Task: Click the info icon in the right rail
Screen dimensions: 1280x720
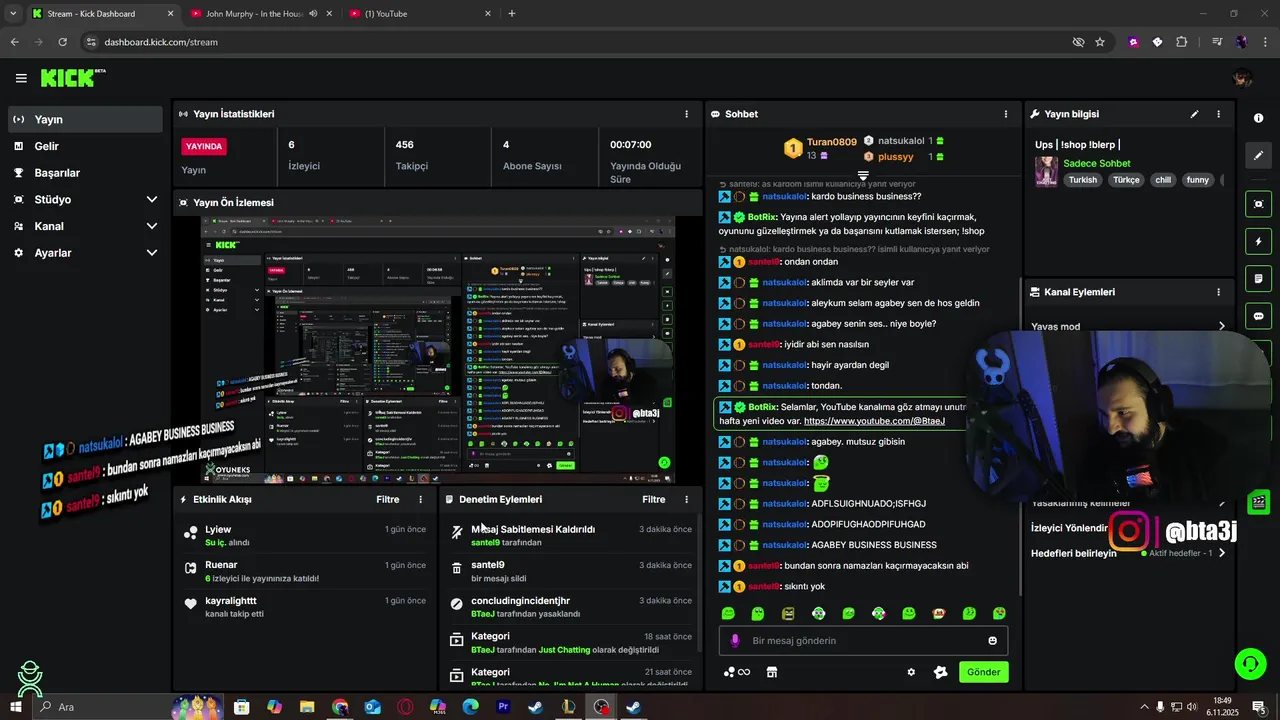Action: point(1258,118)
